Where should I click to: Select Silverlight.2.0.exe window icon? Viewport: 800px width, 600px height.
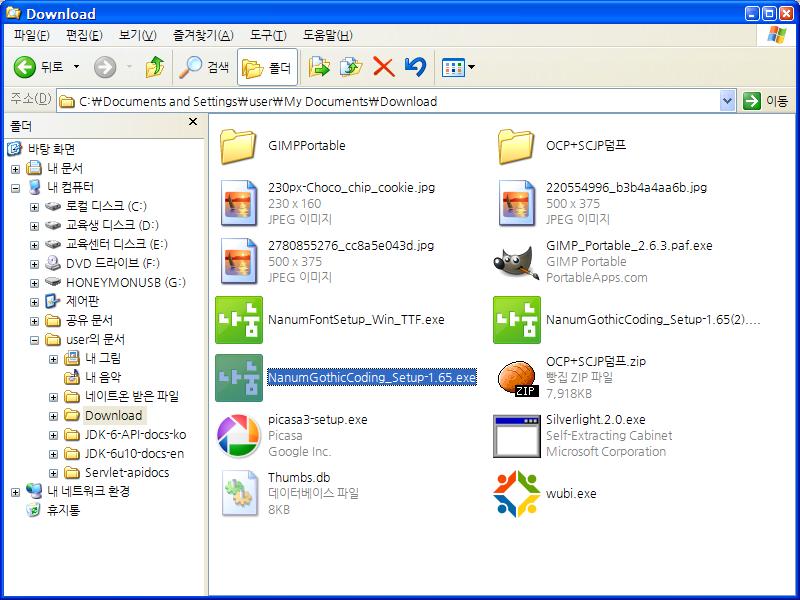pyautogui.click(x=516, y=436)
